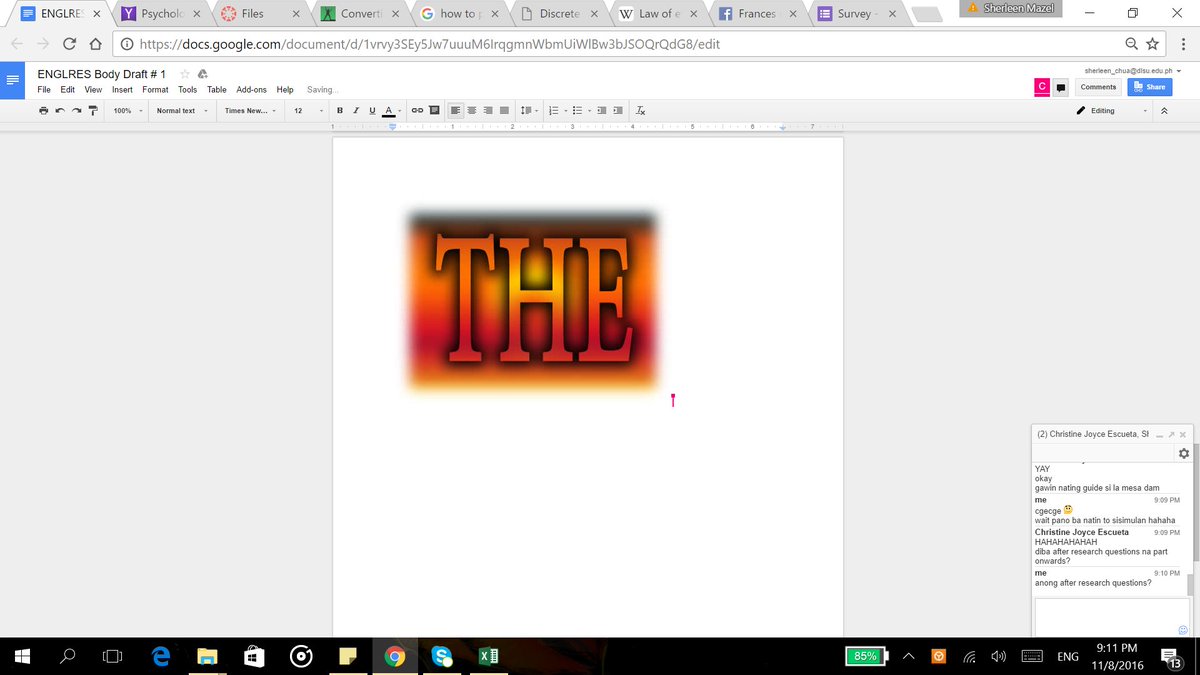Image resolution: width=1200 pixels, height=675 pixels.
Task: Reload the page in Chrome
Action: pyautogui.click(x=69, y=44)
